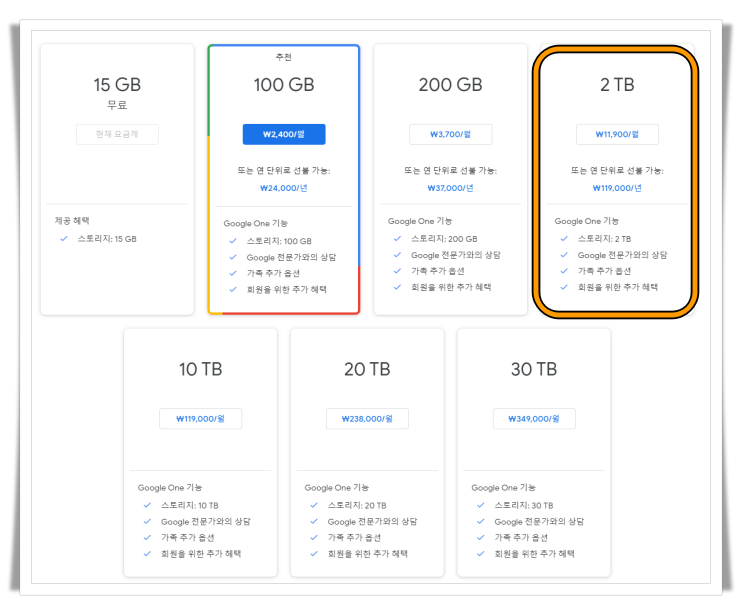The image size is (742, 615).
Task: Click the 10 TB plan title
Action: [x=201, y=369]
